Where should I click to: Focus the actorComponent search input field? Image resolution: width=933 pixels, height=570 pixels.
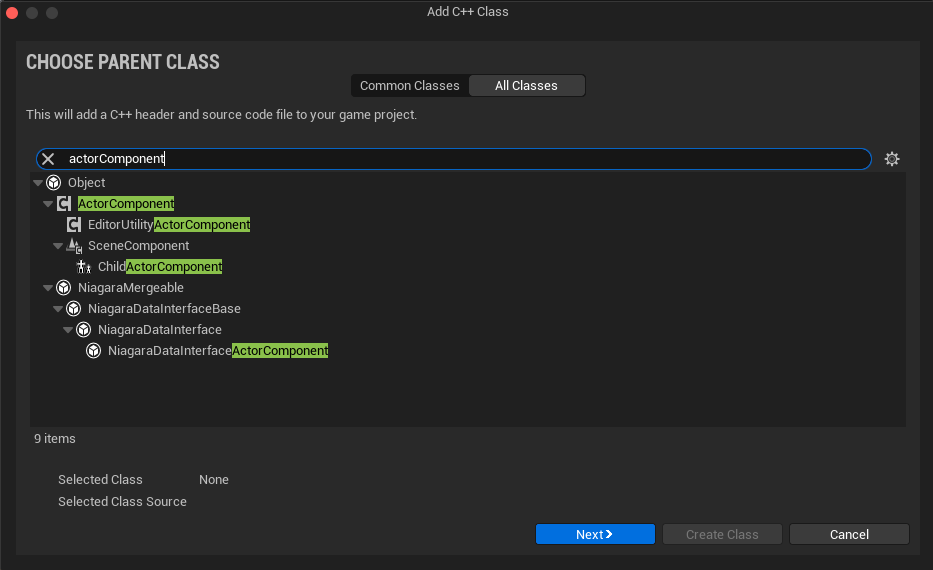(453, 159)
